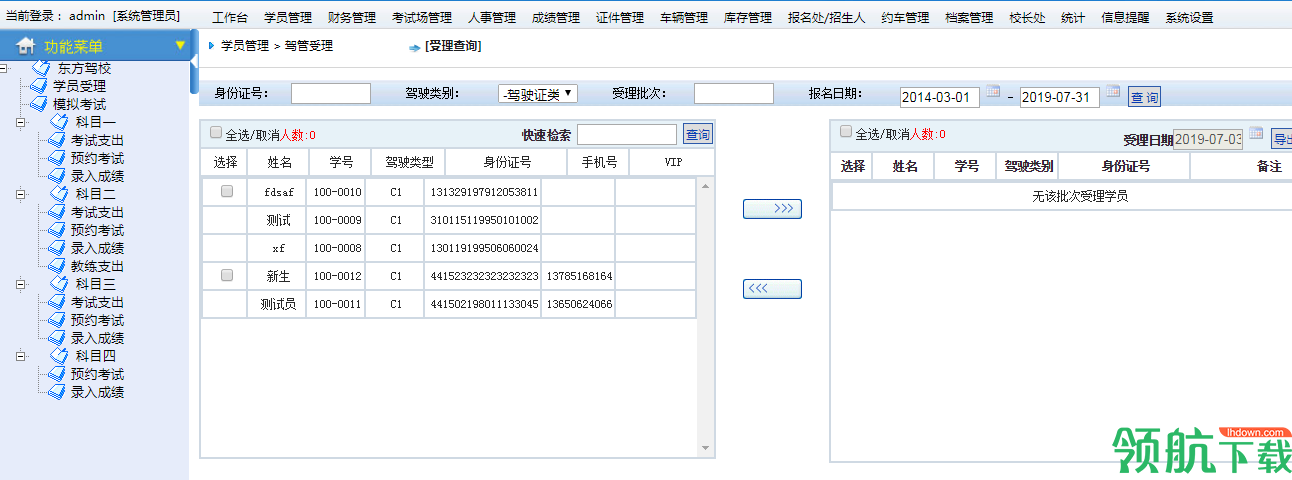Toggle right panel 全选/取消 checkbox

(x=846, y=131)
